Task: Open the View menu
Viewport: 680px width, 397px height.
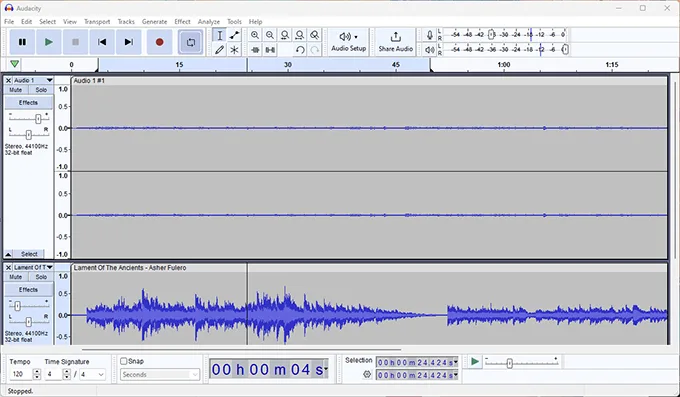Action: point(69,22)
